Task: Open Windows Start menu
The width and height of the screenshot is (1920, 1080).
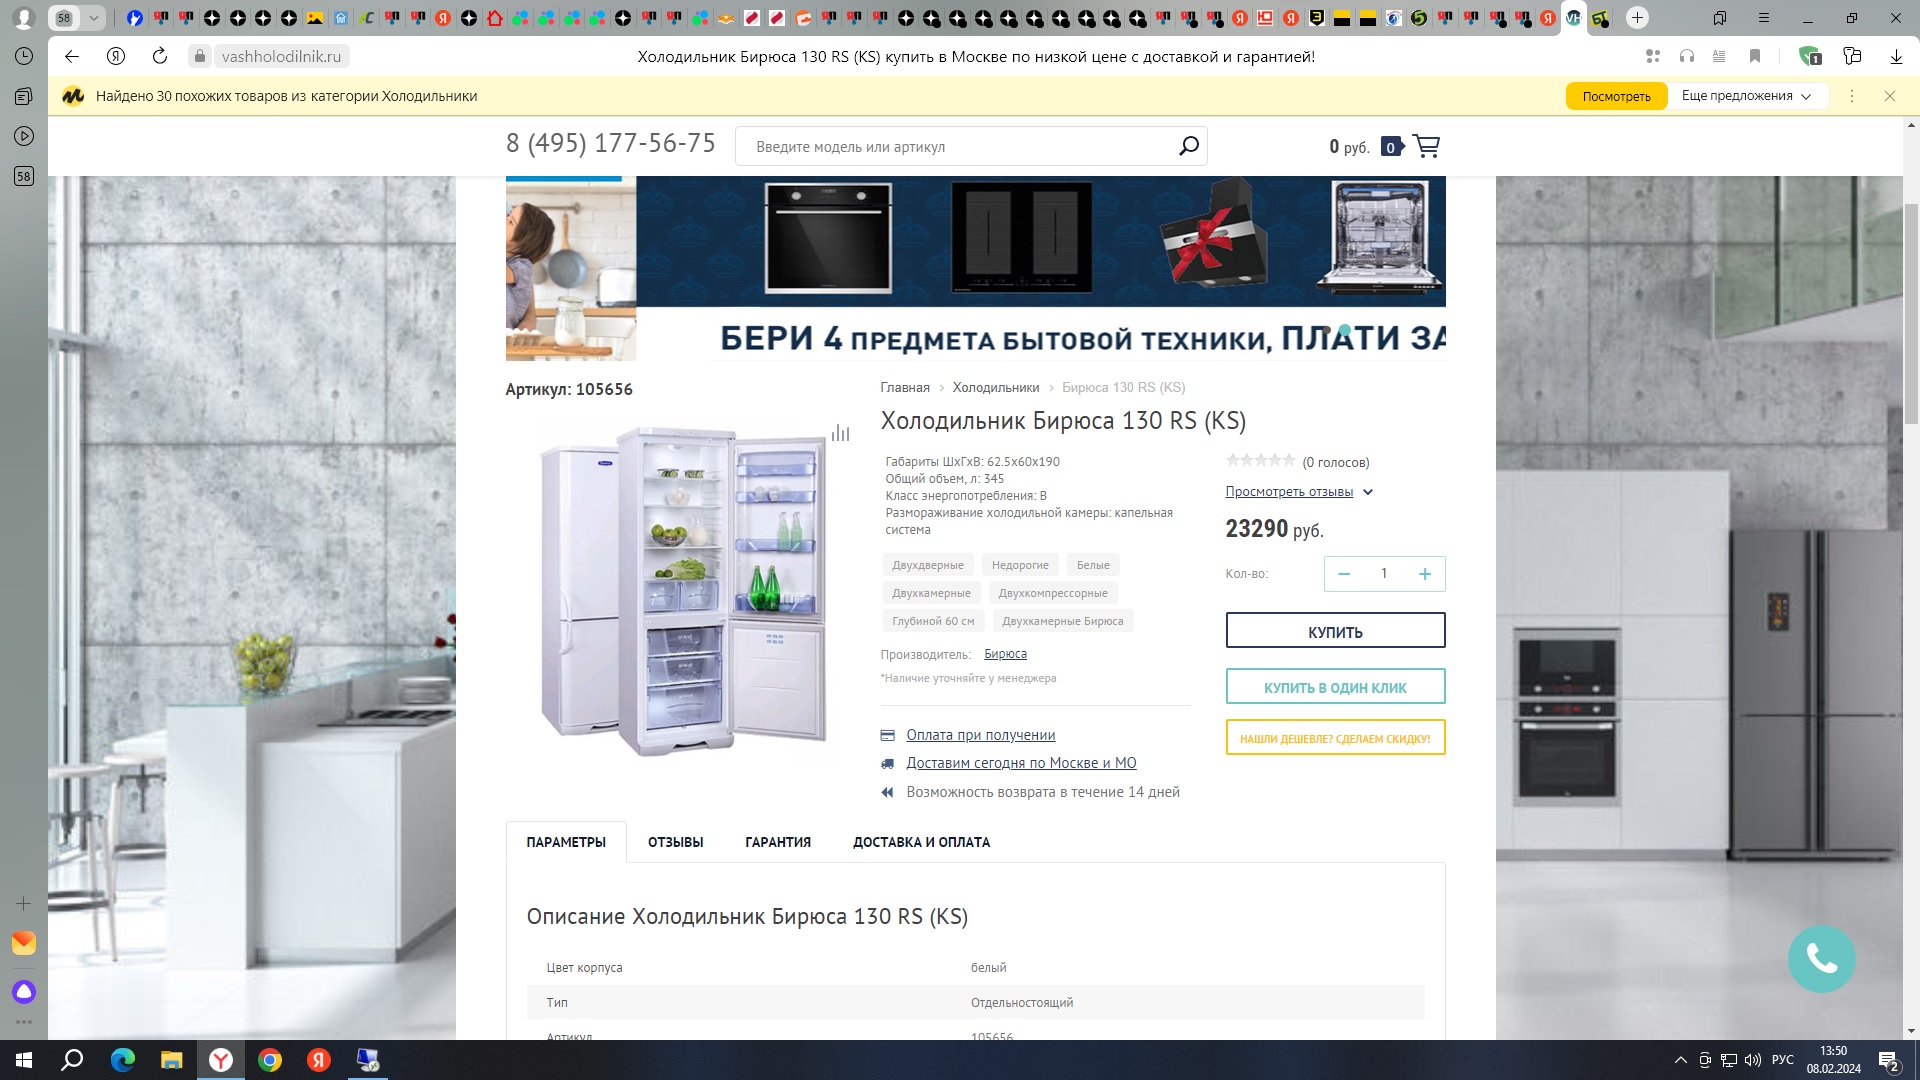Action: 24,1060
